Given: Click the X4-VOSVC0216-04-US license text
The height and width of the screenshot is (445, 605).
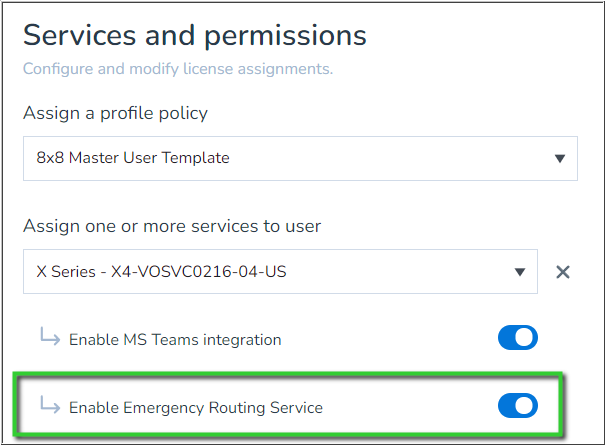Looking at the screenshot, I should pyautogui.click(x=199, y=272).
